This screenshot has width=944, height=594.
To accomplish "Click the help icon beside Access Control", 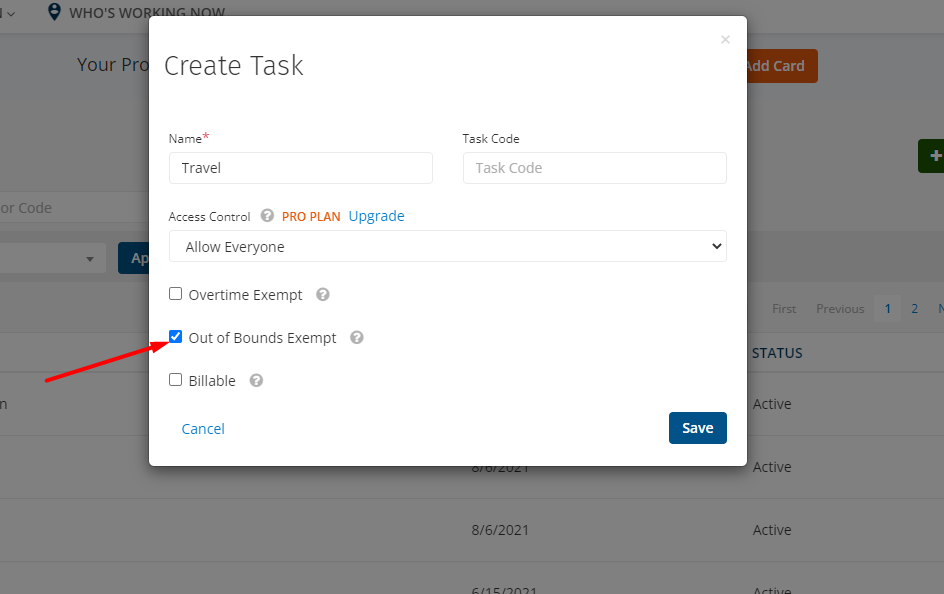I will point(267,216).
